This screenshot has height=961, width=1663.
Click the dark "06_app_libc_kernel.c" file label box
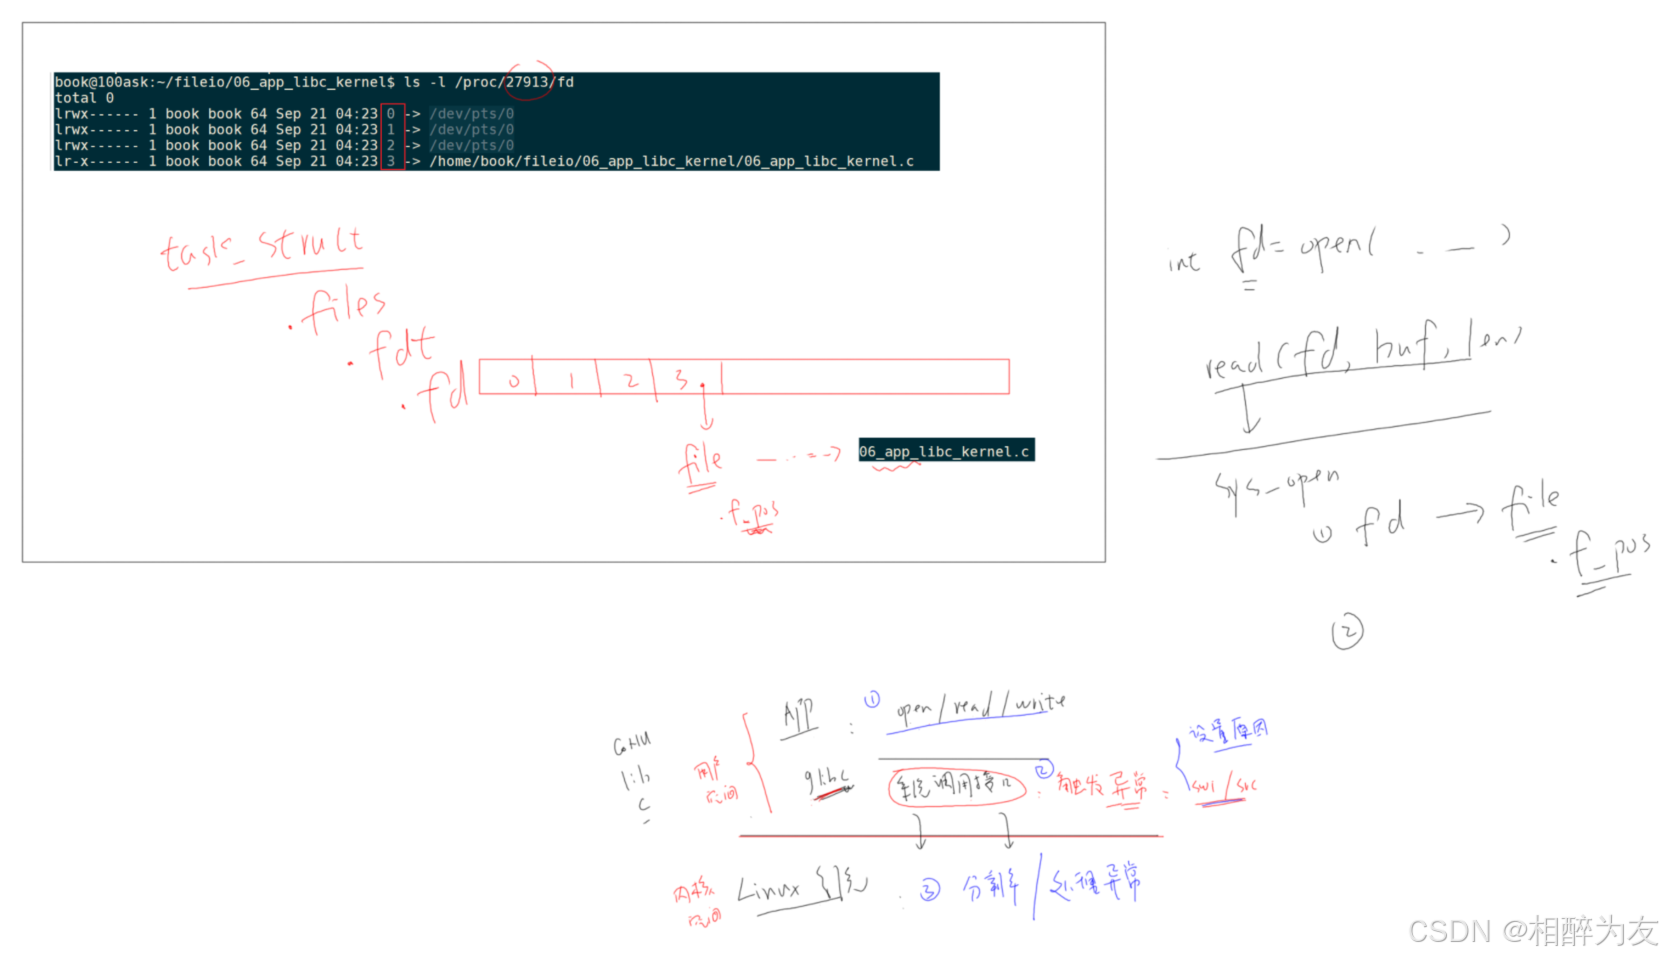pyautogui.click(x=946, y=451)
